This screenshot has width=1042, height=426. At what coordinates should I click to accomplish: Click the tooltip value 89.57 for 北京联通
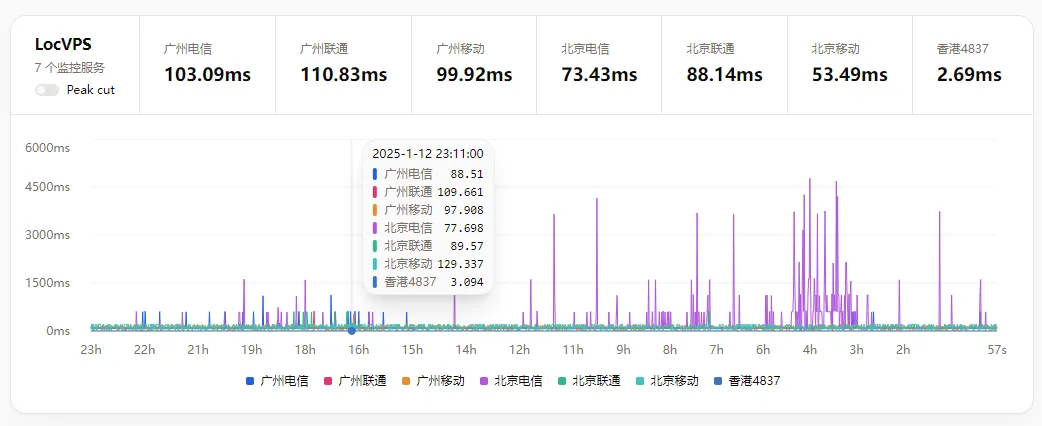coord(467,246)
